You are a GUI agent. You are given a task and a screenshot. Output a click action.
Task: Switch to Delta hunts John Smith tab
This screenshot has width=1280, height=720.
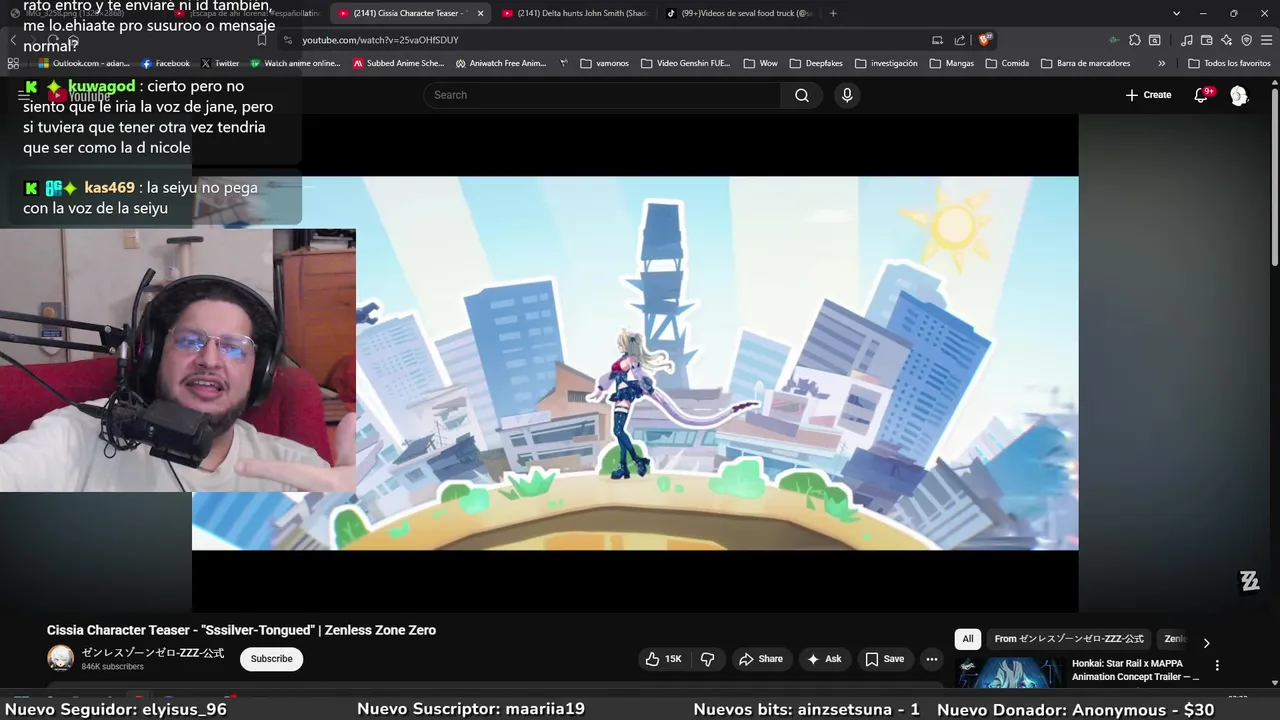coord(575,13)
